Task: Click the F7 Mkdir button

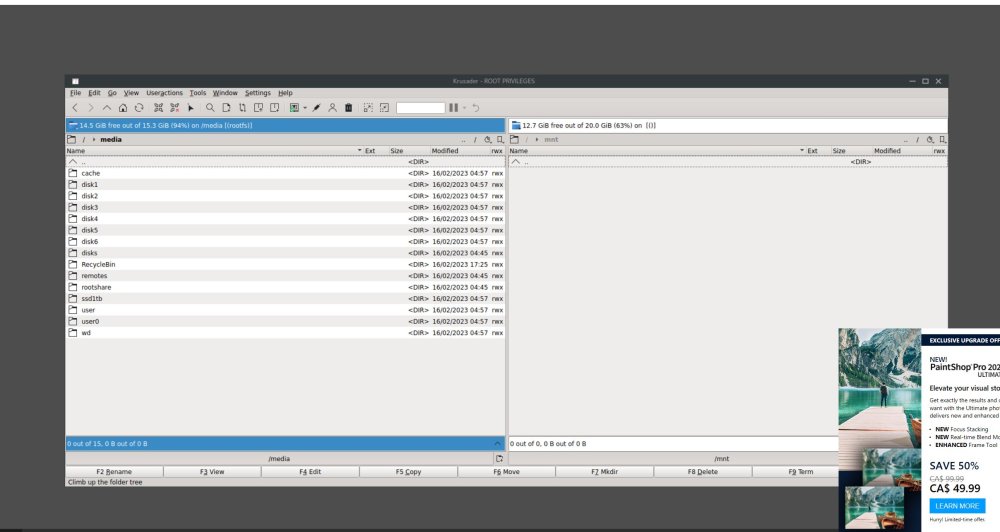Action: 605,471
